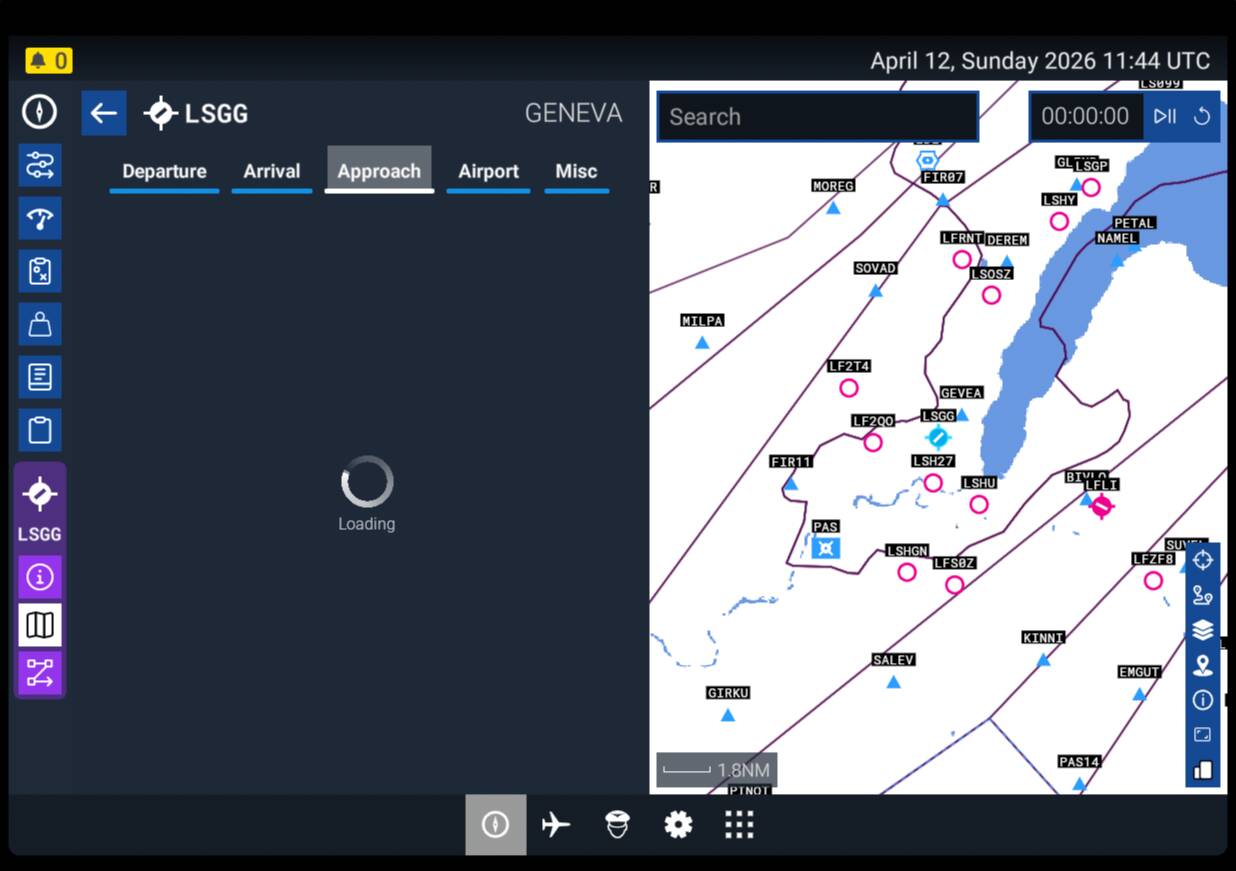This screenshot has width=1236, height=871.
Task: Open the performance gauge icon
Action: 40,218
